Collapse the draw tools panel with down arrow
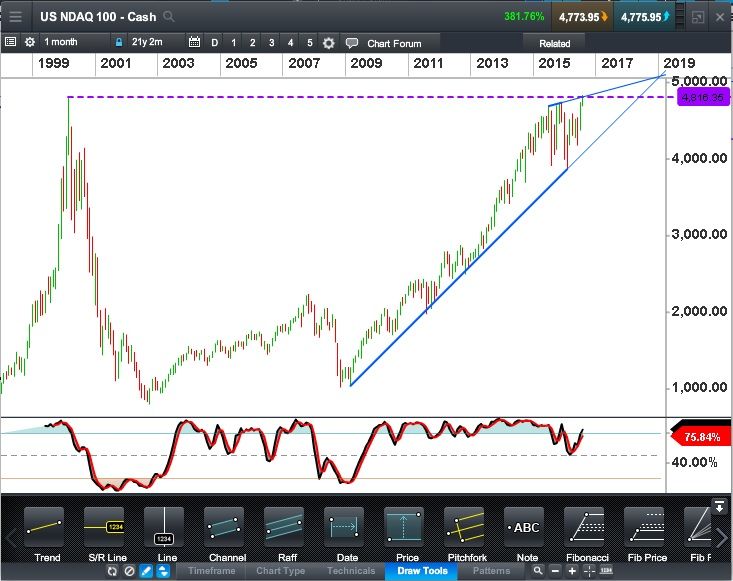This screenshot has height=581, width=733. point(719,505)
